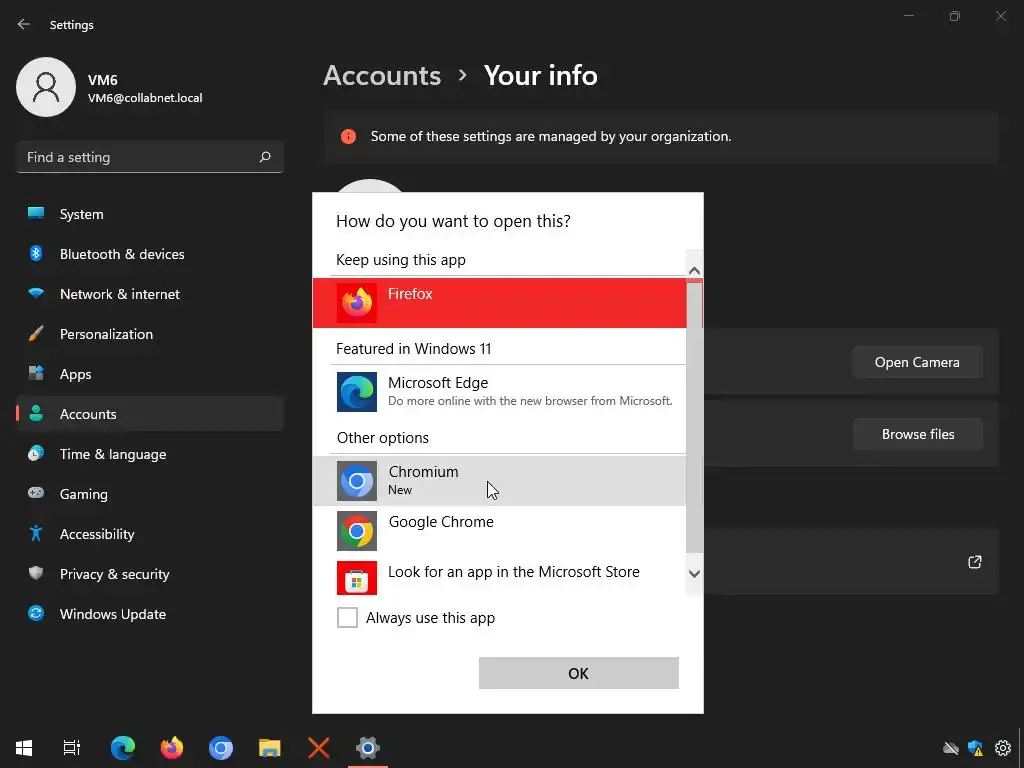Check Always use this app
This screenshot has height=768, width=1024.
(347, 617)
